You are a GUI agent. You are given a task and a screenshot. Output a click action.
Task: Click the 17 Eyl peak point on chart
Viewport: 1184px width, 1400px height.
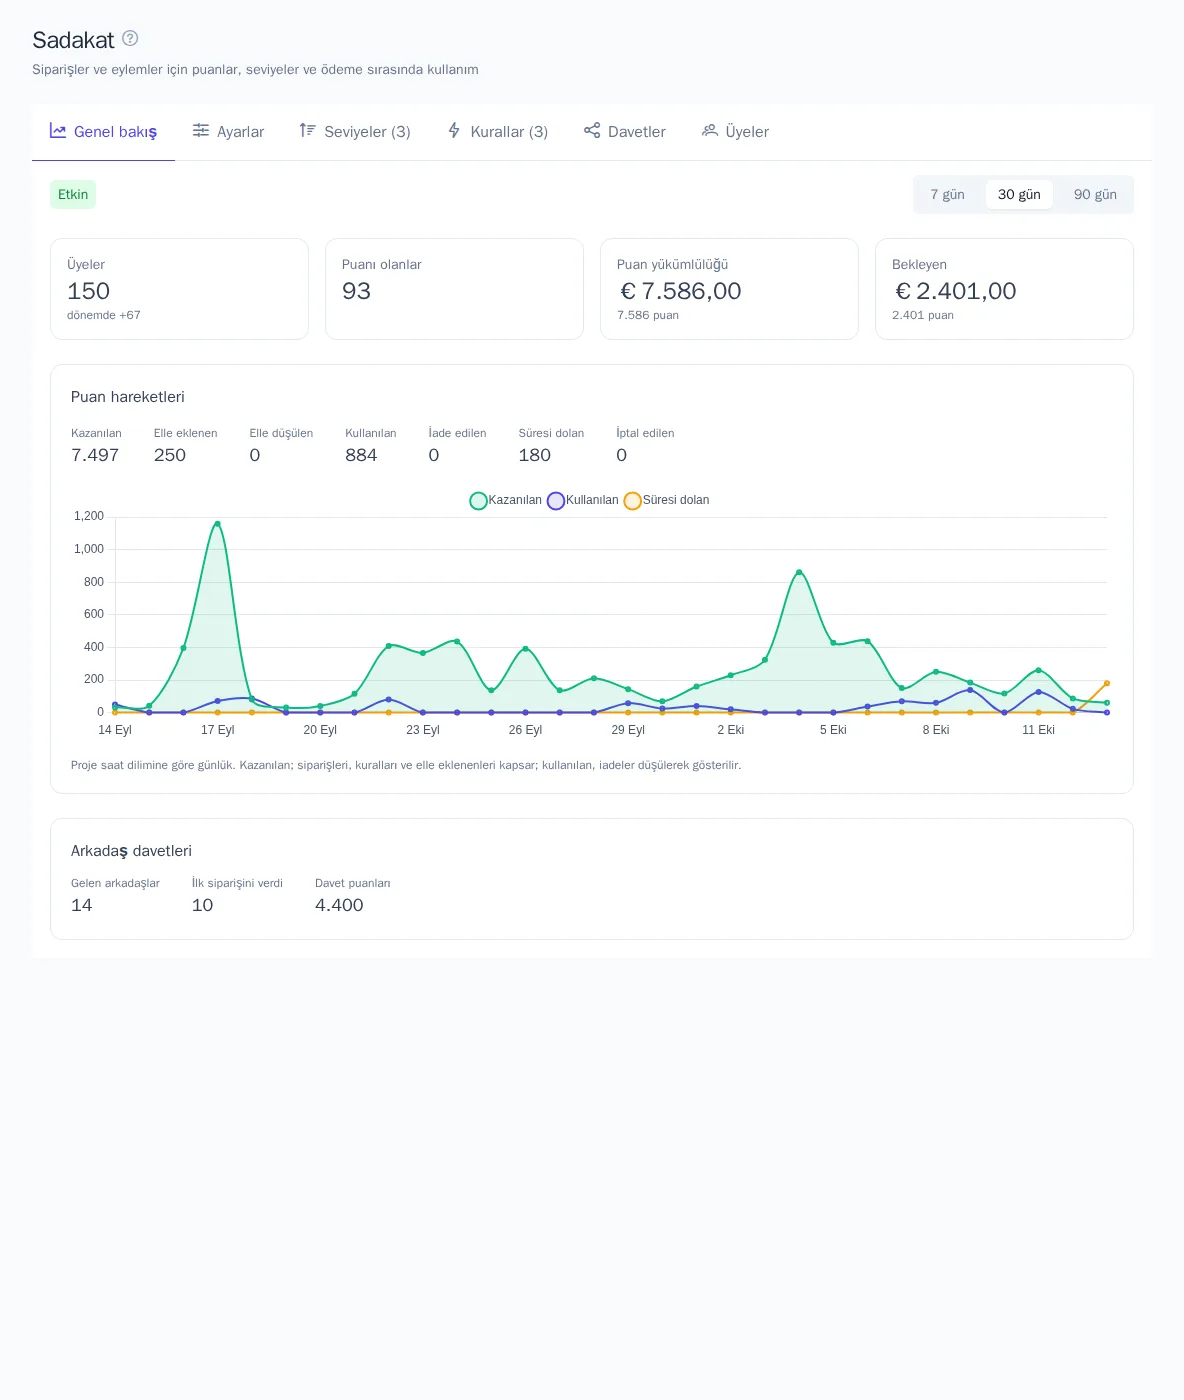click(217, 524)
